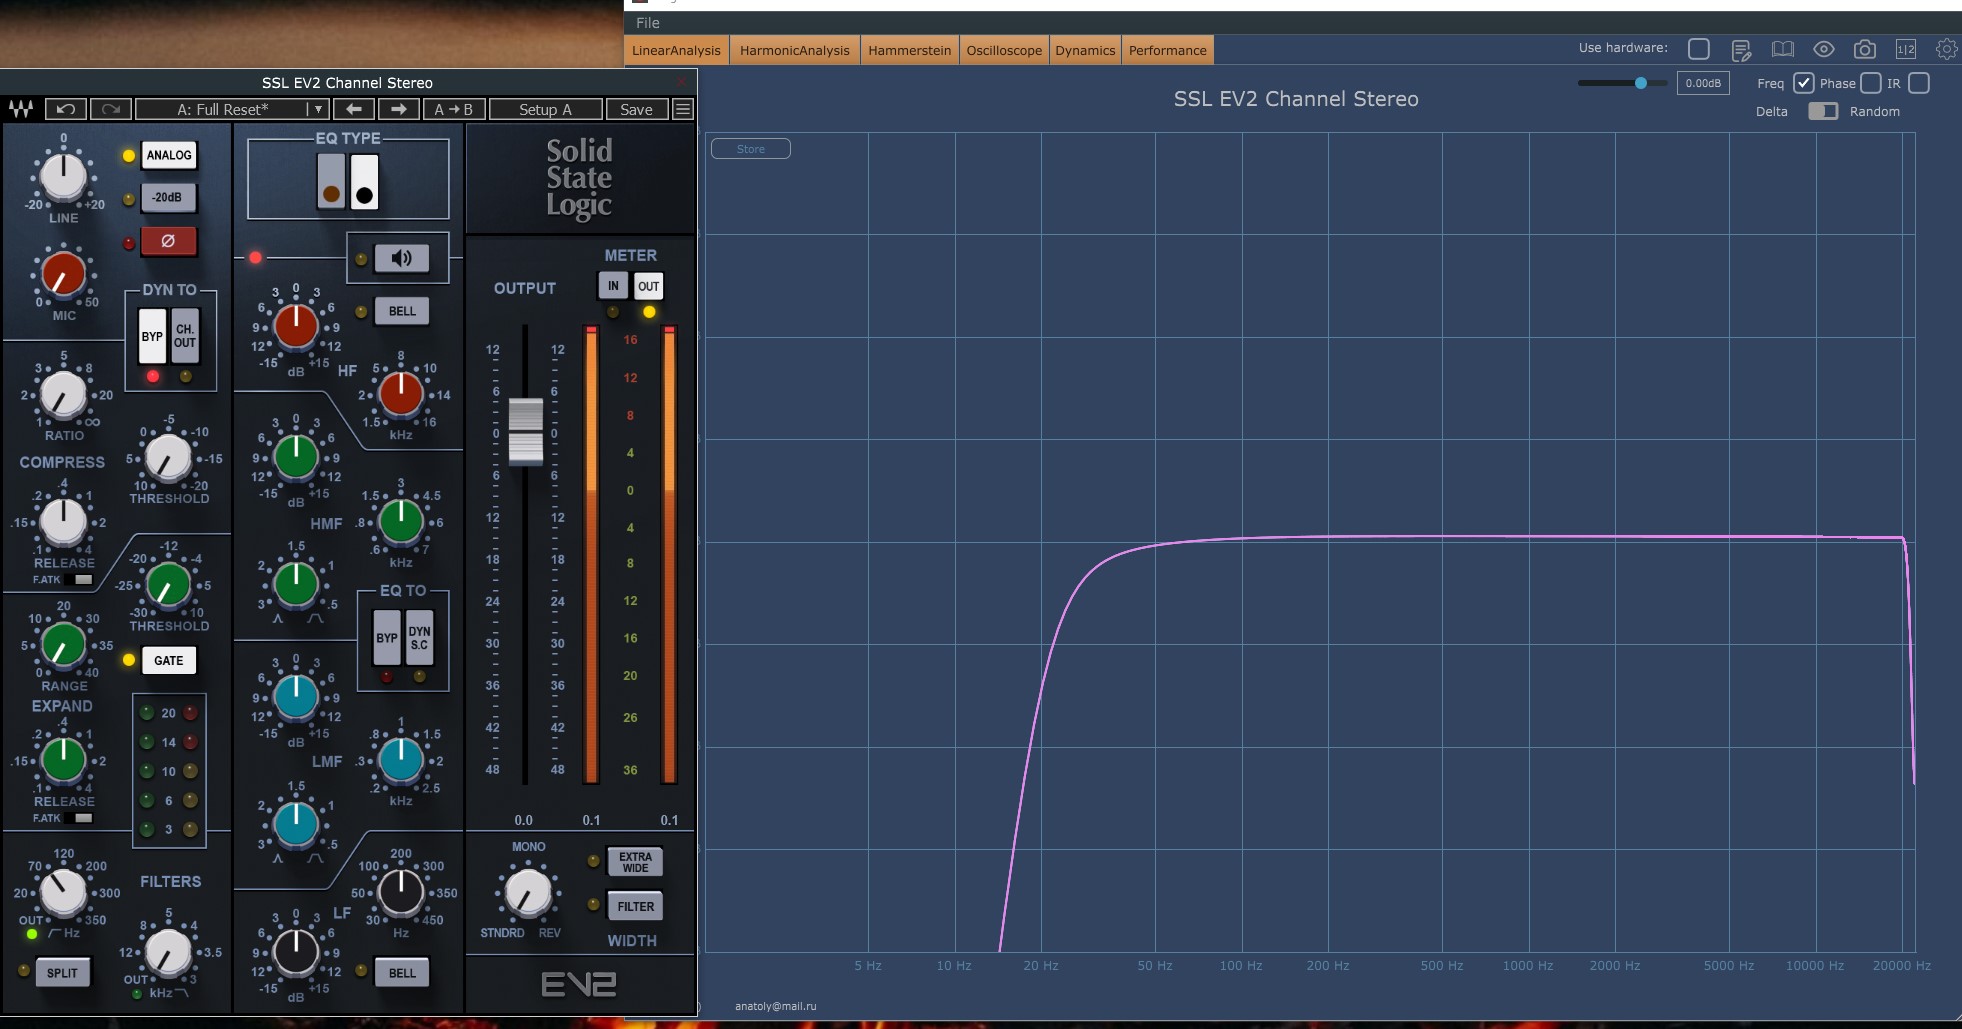Click the EQ TO BYP button
Image resolution: width=1962 pixels, height=1029 pixels.
pos(387,638)
